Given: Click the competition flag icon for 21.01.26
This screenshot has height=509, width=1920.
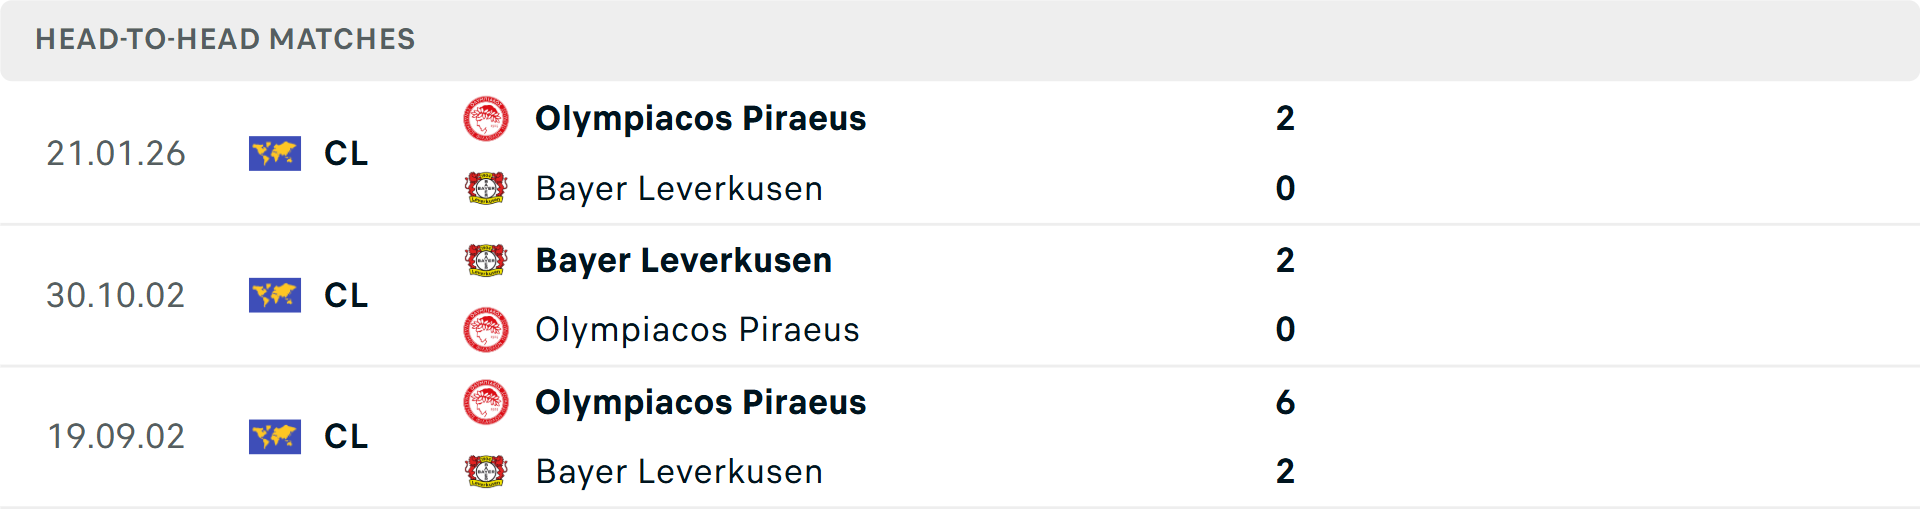Looking at the screenshot, I should (x=275, y=153).
